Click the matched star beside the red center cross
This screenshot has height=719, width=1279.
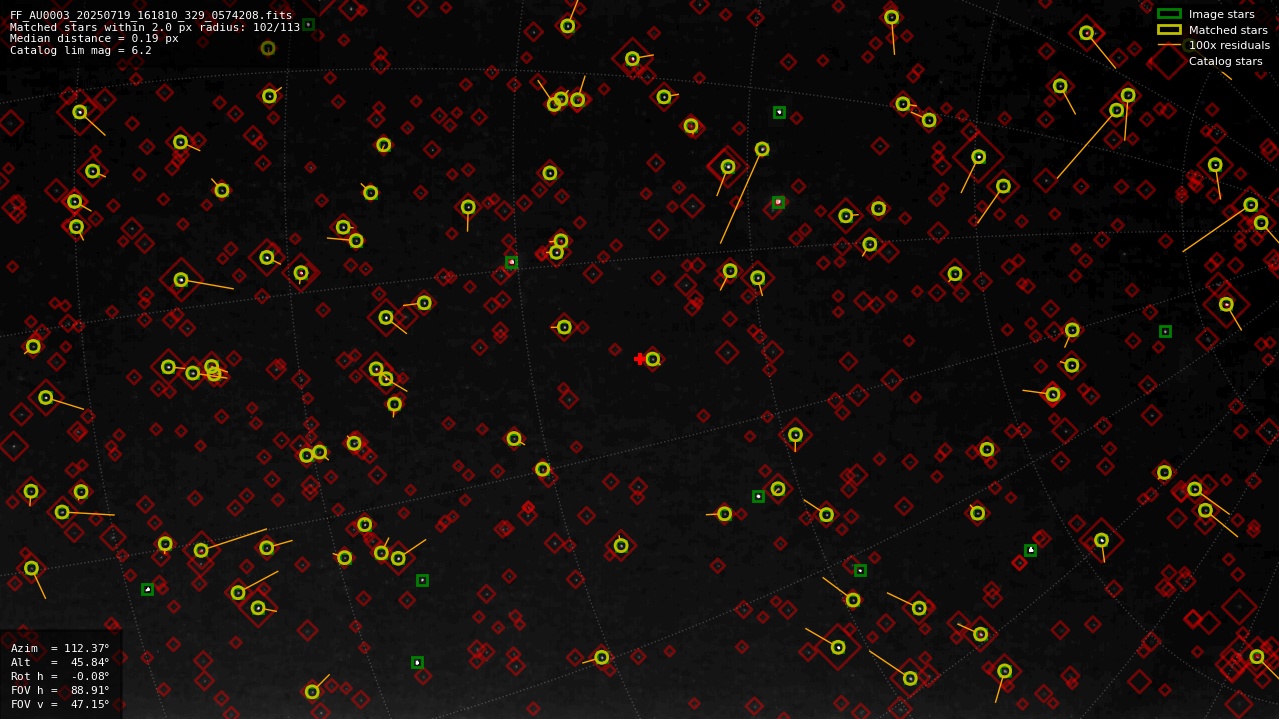[x=653, y=359]
